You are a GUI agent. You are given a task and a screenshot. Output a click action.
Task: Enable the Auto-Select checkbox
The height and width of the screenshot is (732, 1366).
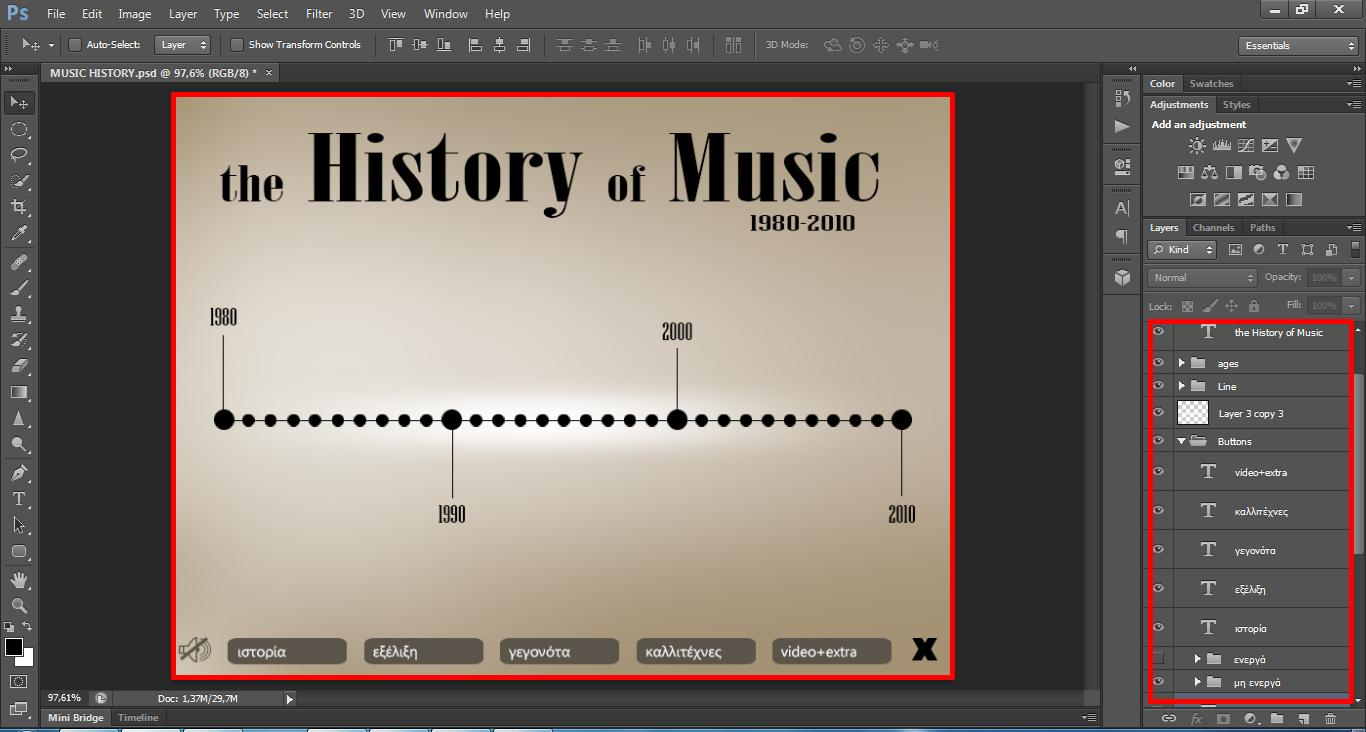tap(75, 45)
